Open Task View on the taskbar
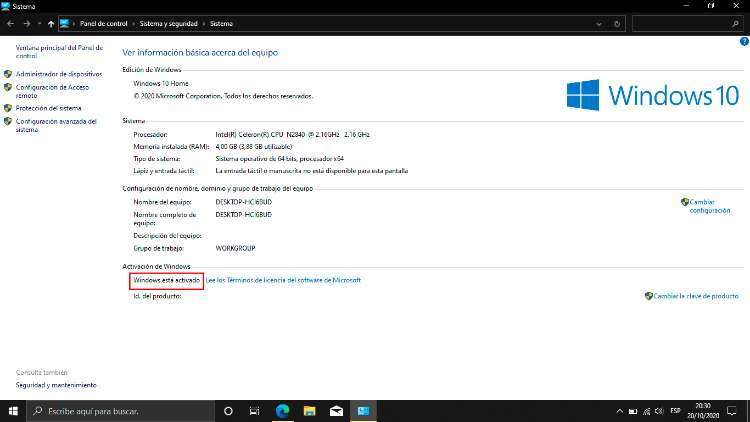 pyautogui.click(x=254, y=411)
